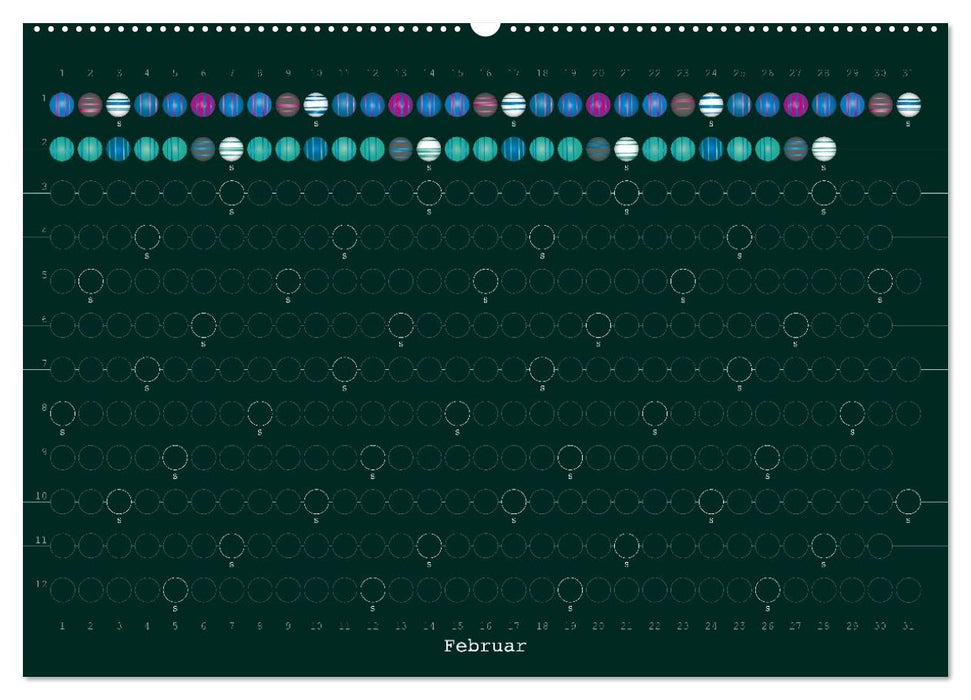The width and height of the screenshot is (971, 700).
Task: Select the magenta ball for day 6 in row 1
Action: pos(203,105)
